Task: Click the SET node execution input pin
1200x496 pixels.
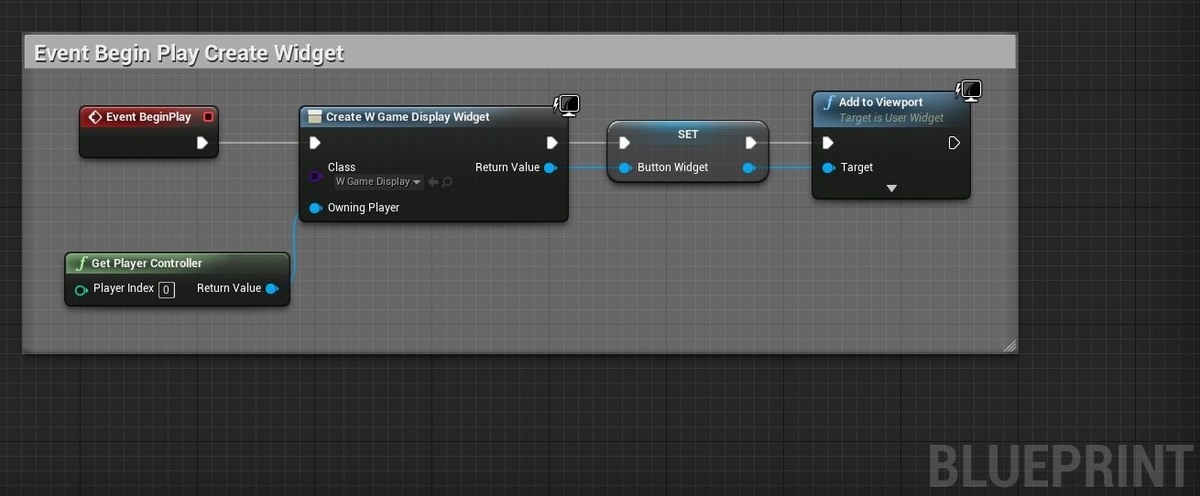Action: [x=624, y=143]
